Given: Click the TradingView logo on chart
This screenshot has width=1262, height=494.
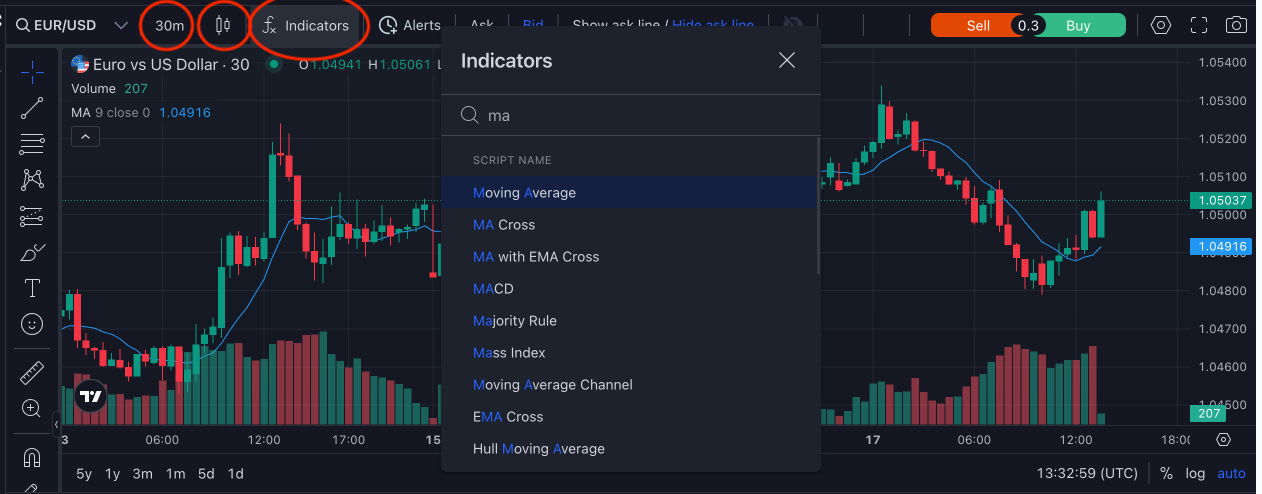Looking at the screenshot, I should (x=90, y=396).
